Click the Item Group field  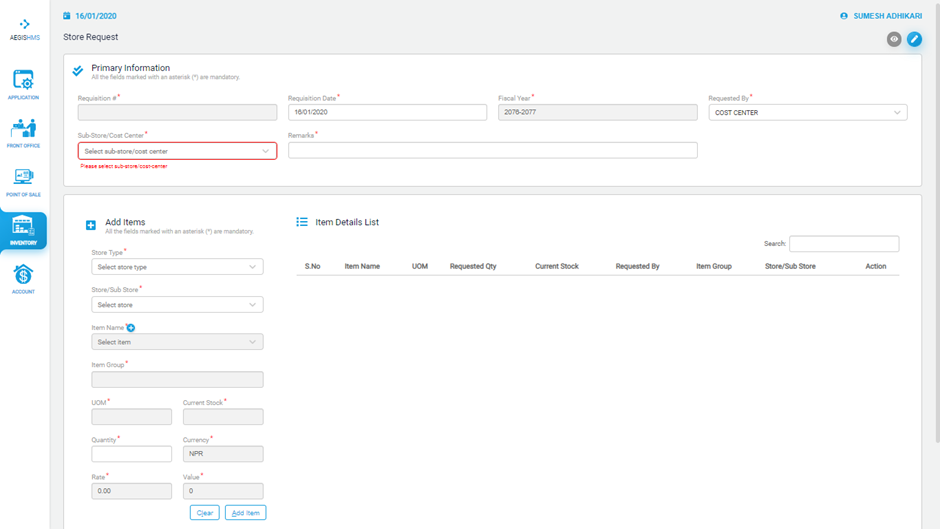[x=177, y=379]
